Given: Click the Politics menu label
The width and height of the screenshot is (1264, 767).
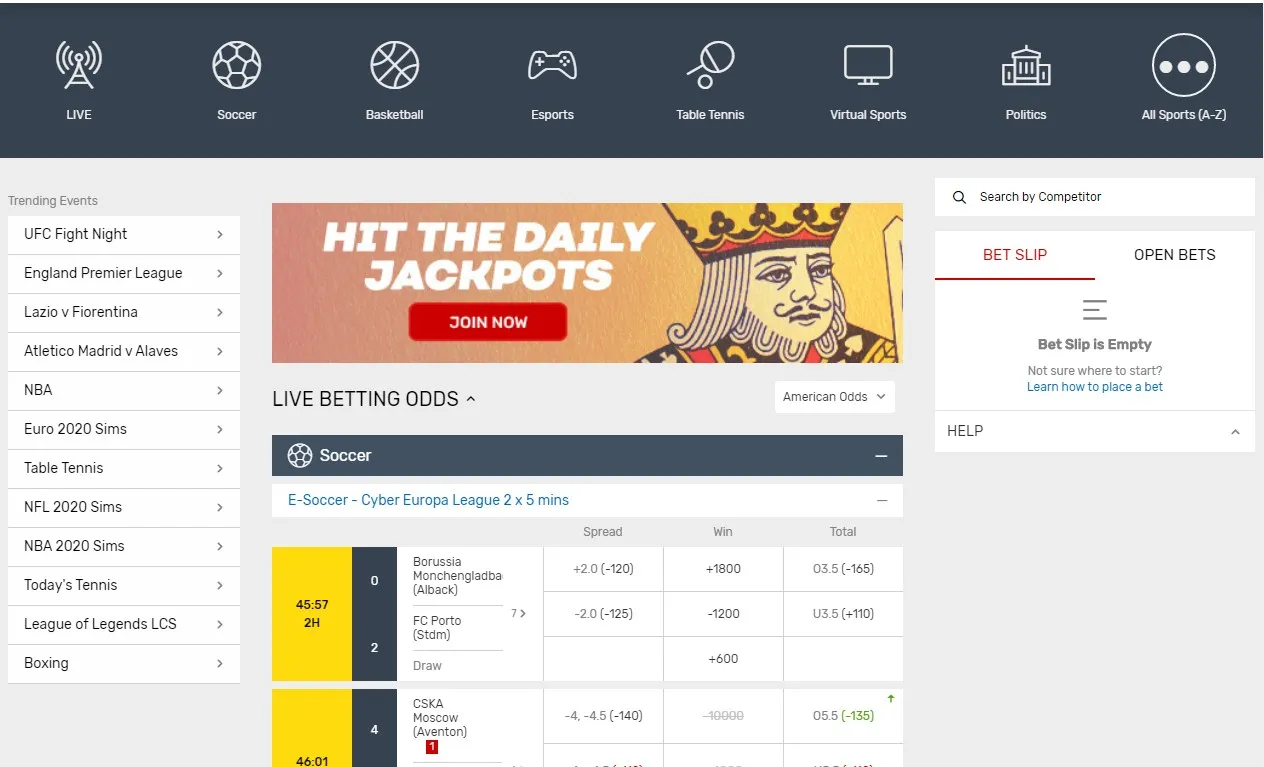Looking at the screenshot, I should click(x=1026, y=115).
